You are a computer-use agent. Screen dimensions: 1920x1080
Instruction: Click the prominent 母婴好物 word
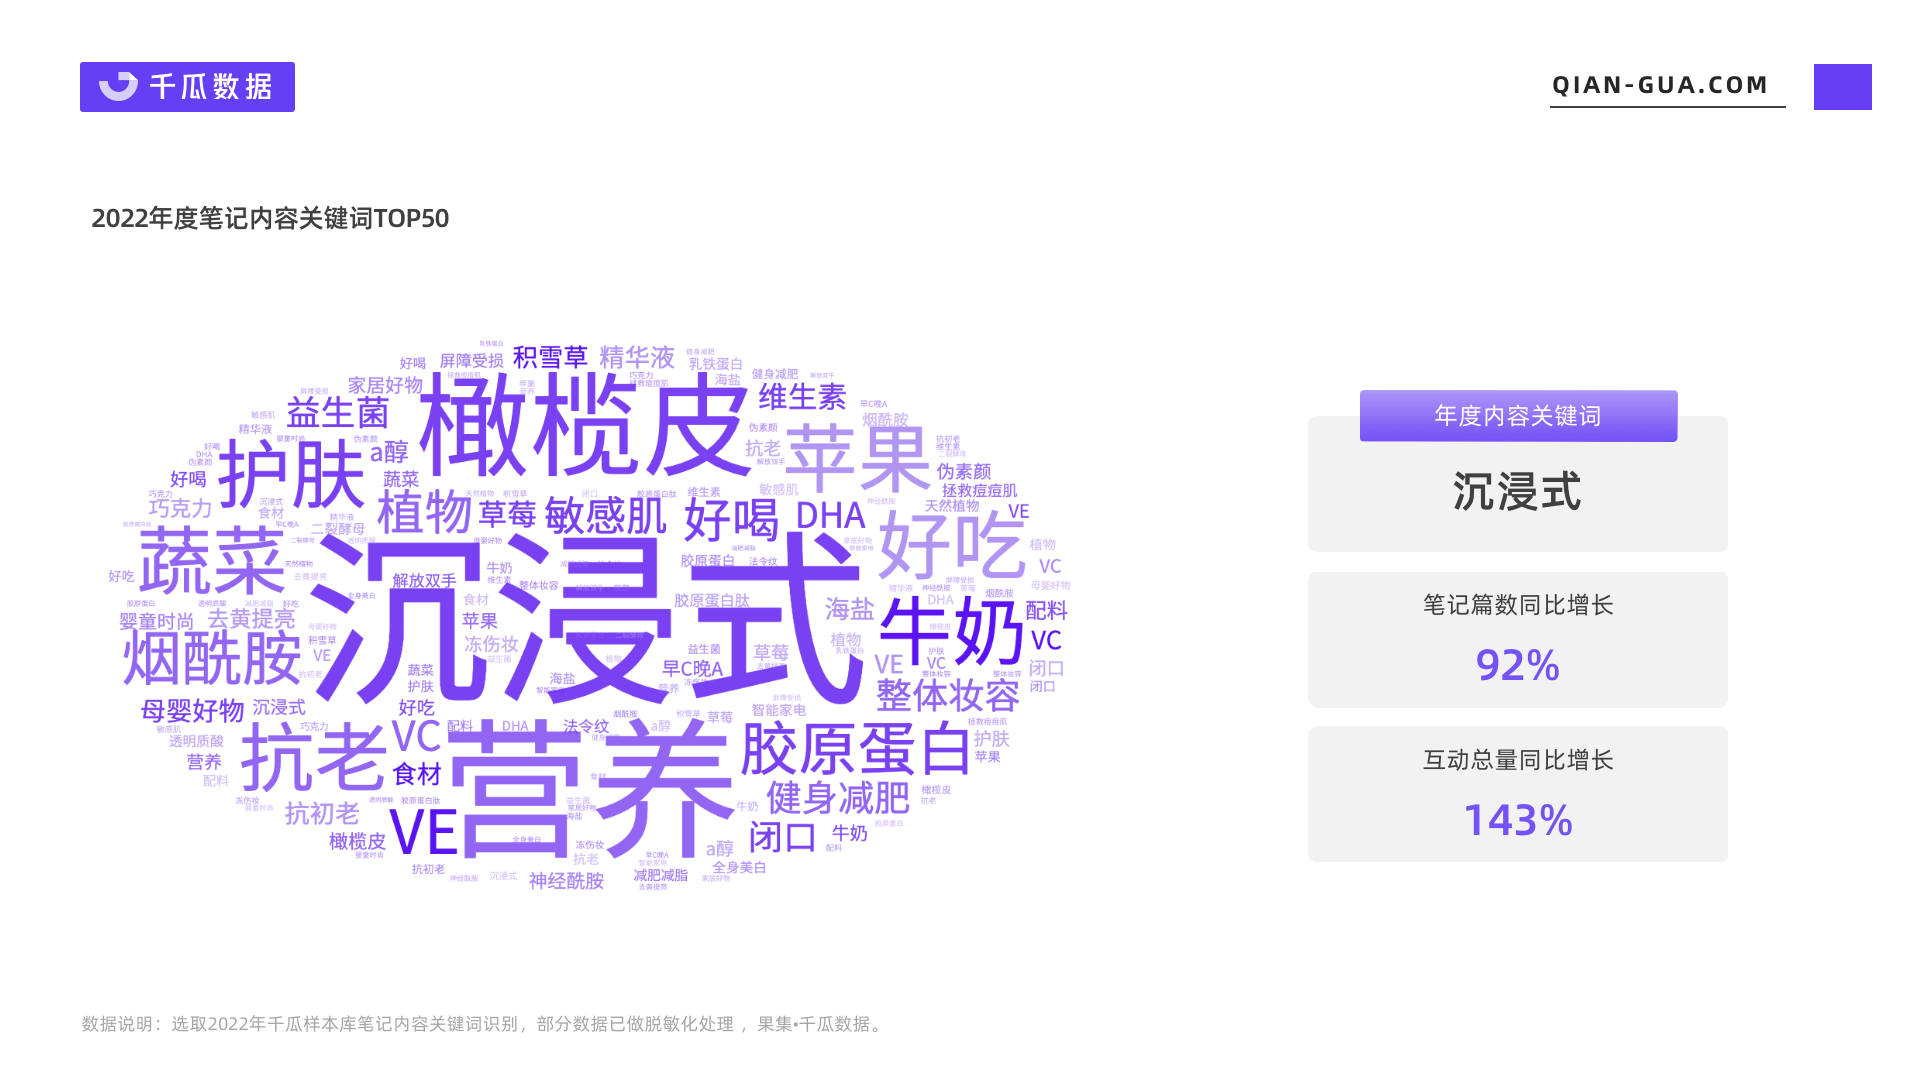coord(192,711)
